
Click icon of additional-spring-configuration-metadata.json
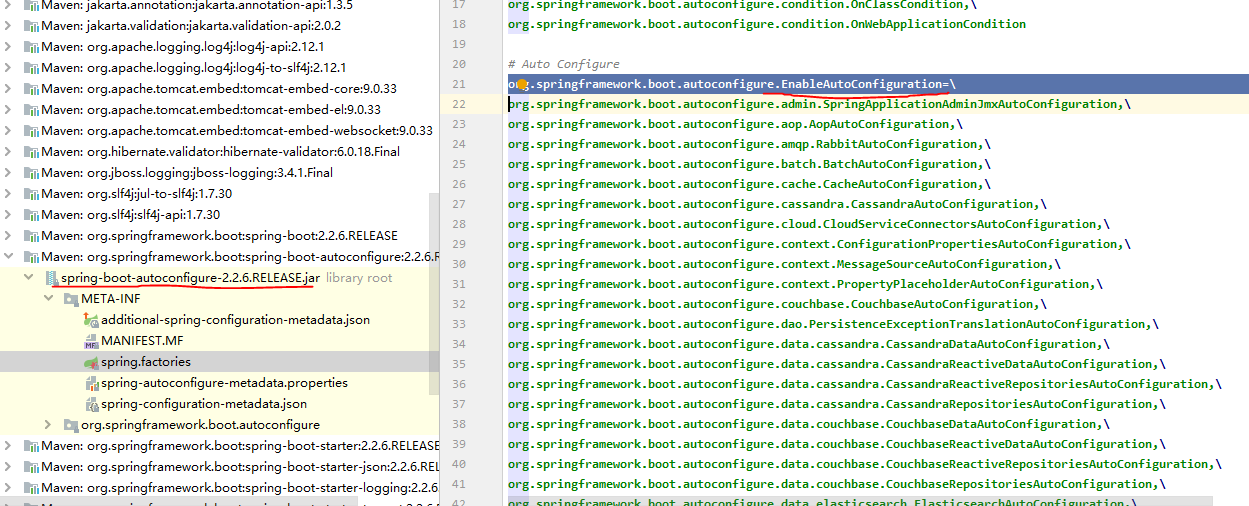tap(91, 320)
